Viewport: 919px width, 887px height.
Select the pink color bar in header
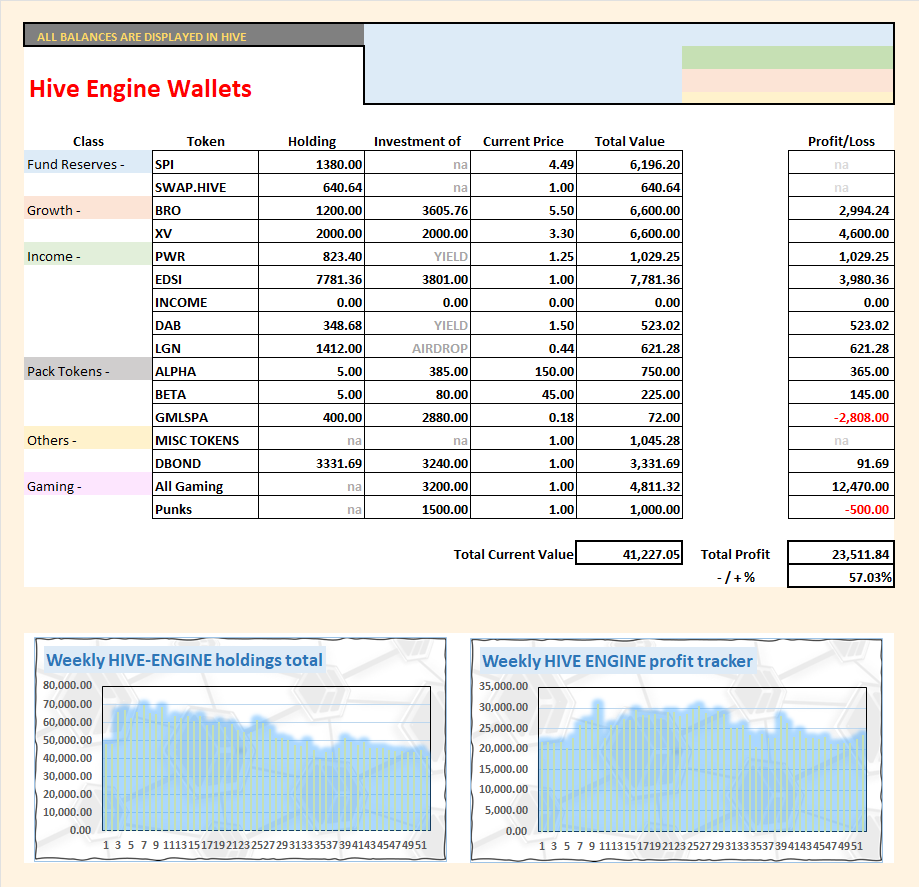[787, 80]
